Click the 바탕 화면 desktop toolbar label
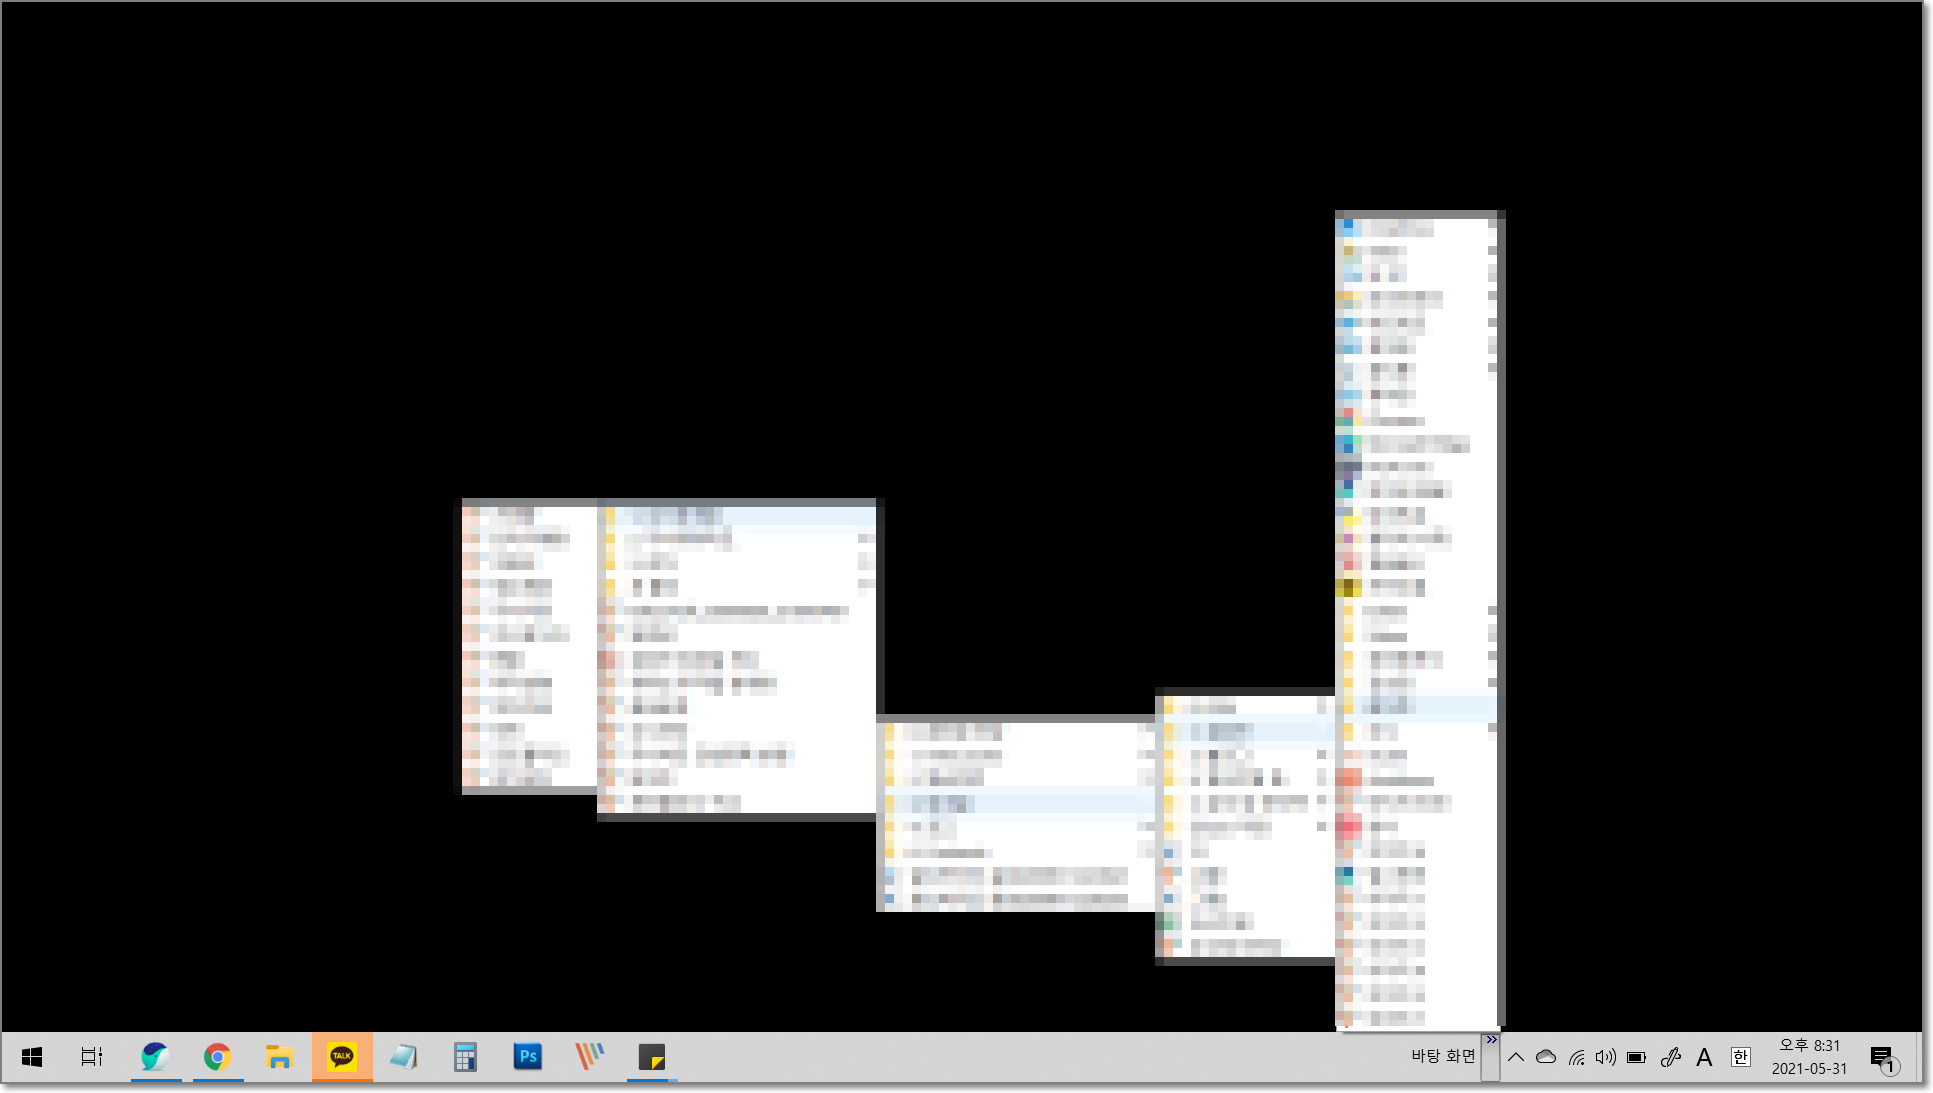This screenshot has width=1933, height=1093. click(x=1442, y=1056)
